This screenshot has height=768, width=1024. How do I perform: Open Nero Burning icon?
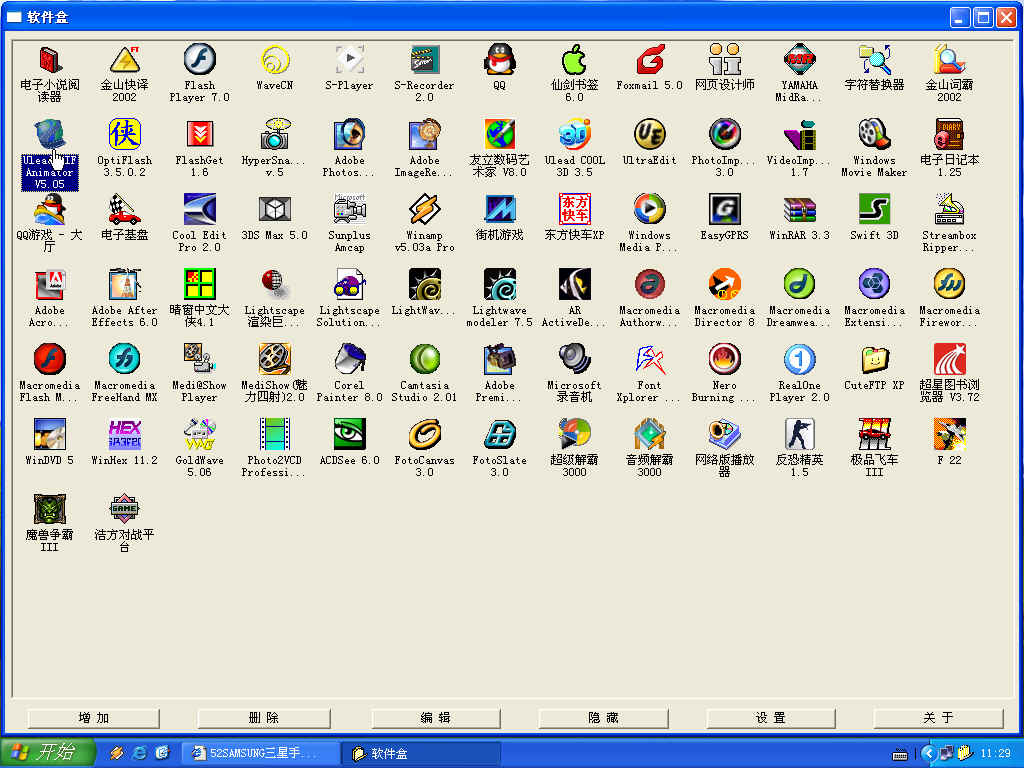tap(724, 360)
